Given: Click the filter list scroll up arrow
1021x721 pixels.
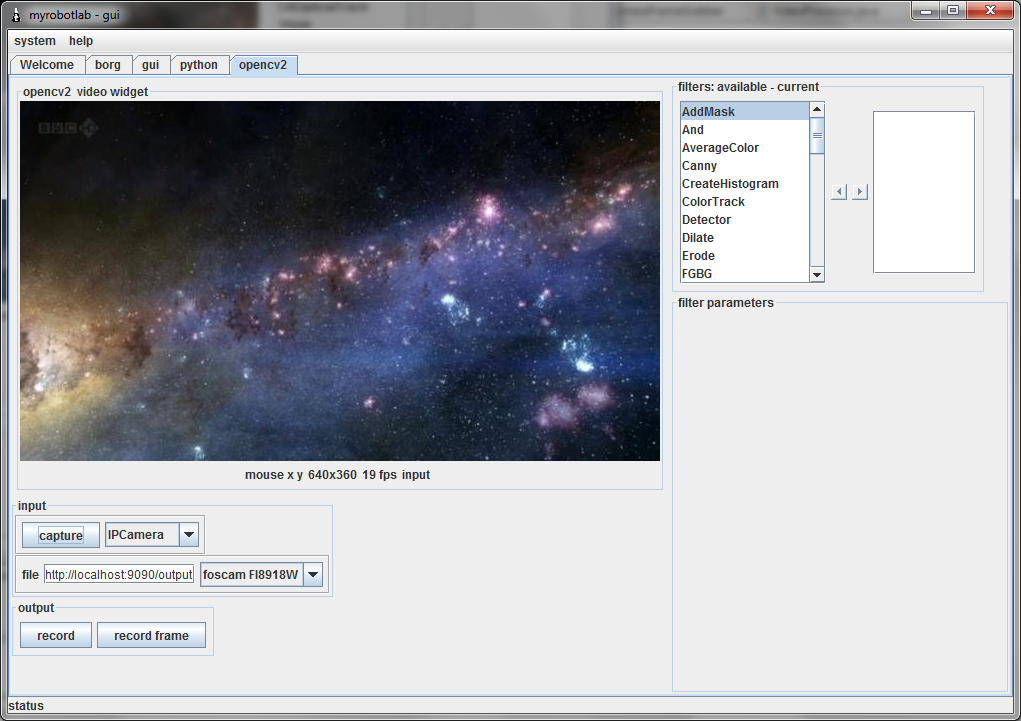Looking at the screenshot, I should 817,109.
